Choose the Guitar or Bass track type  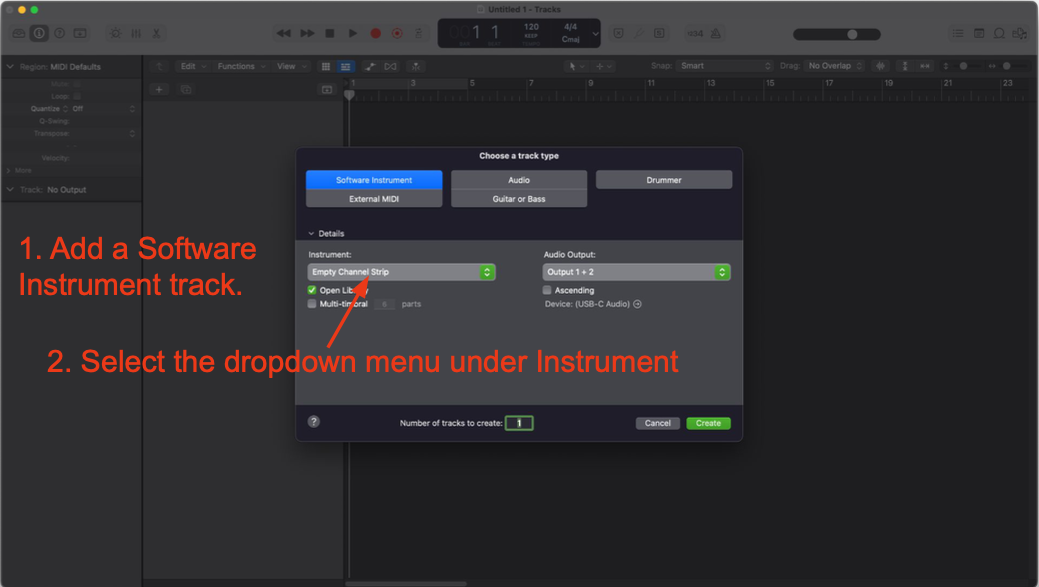tap(519, 199)
